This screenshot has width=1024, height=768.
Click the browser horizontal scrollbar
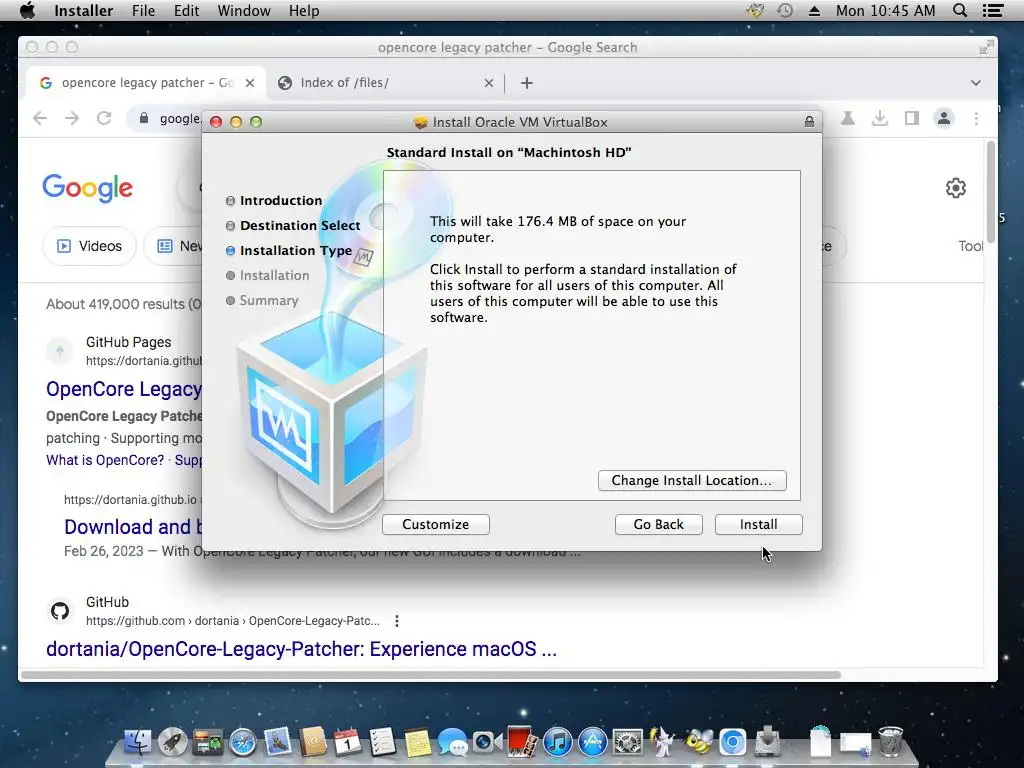point(430,675)
